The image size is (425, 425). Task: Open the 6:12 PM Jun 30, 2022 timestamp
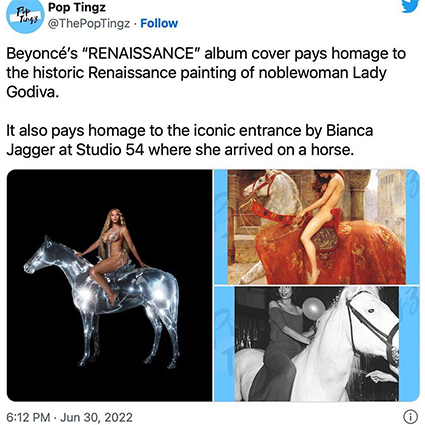tap(69, 417)
